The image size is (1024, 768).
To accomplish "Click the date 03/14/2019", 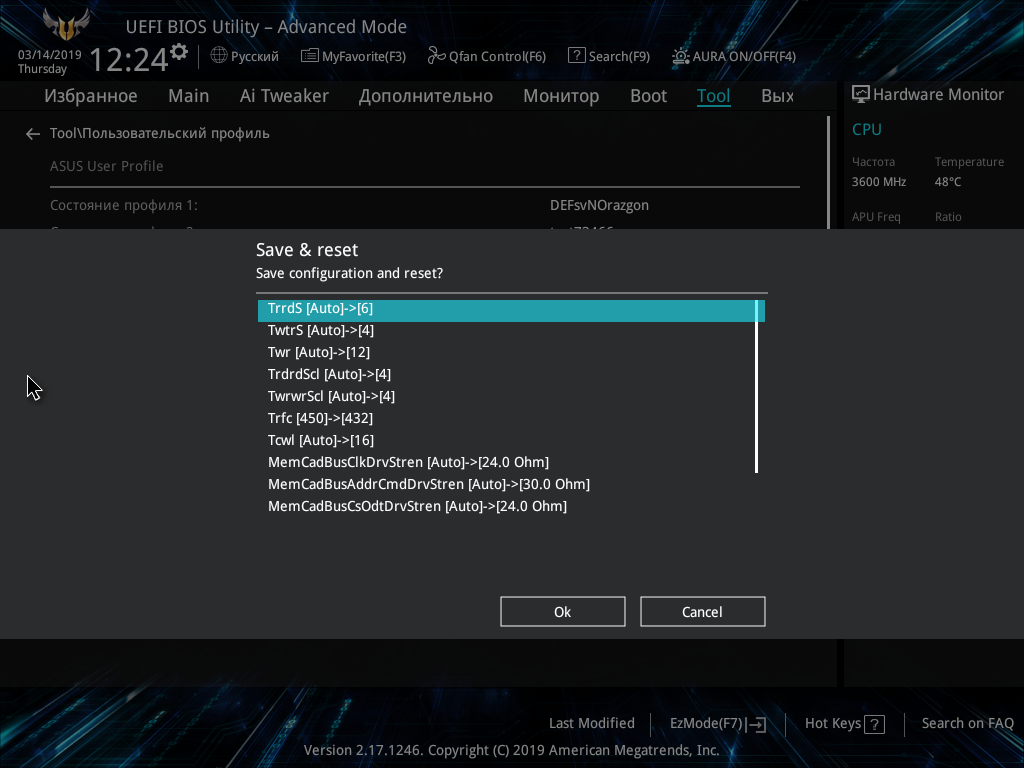I will [x=50, y=55].
